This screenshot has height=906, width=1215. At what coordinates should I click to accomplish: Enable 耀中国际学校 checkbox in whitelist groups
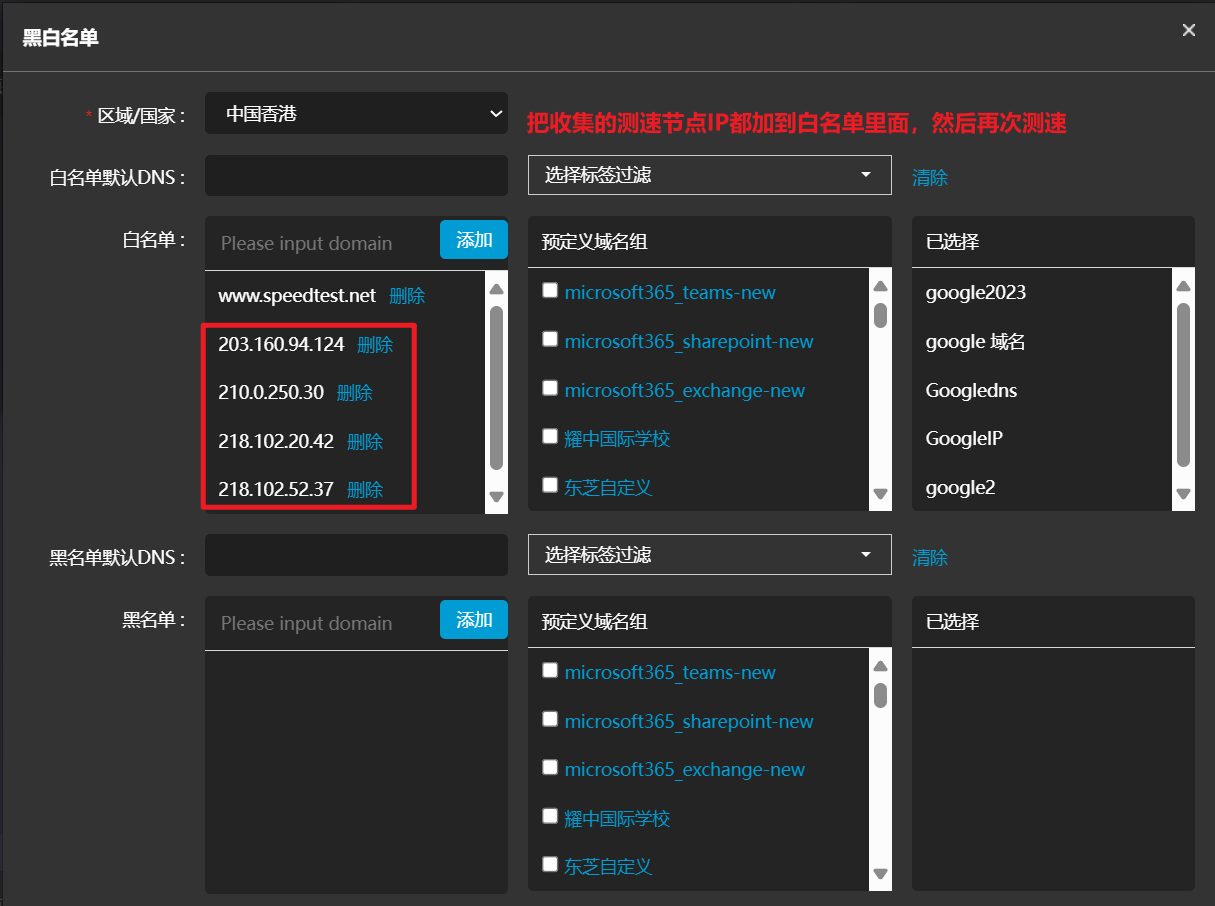(549, 436)
